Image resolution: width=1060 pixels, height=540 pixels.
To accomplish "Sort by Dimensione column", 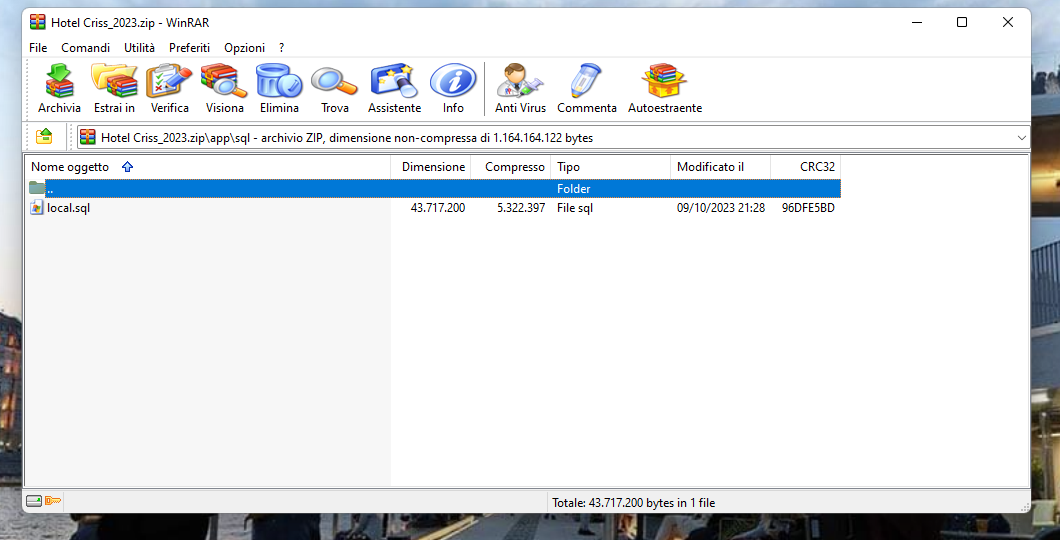I will 431,167.
